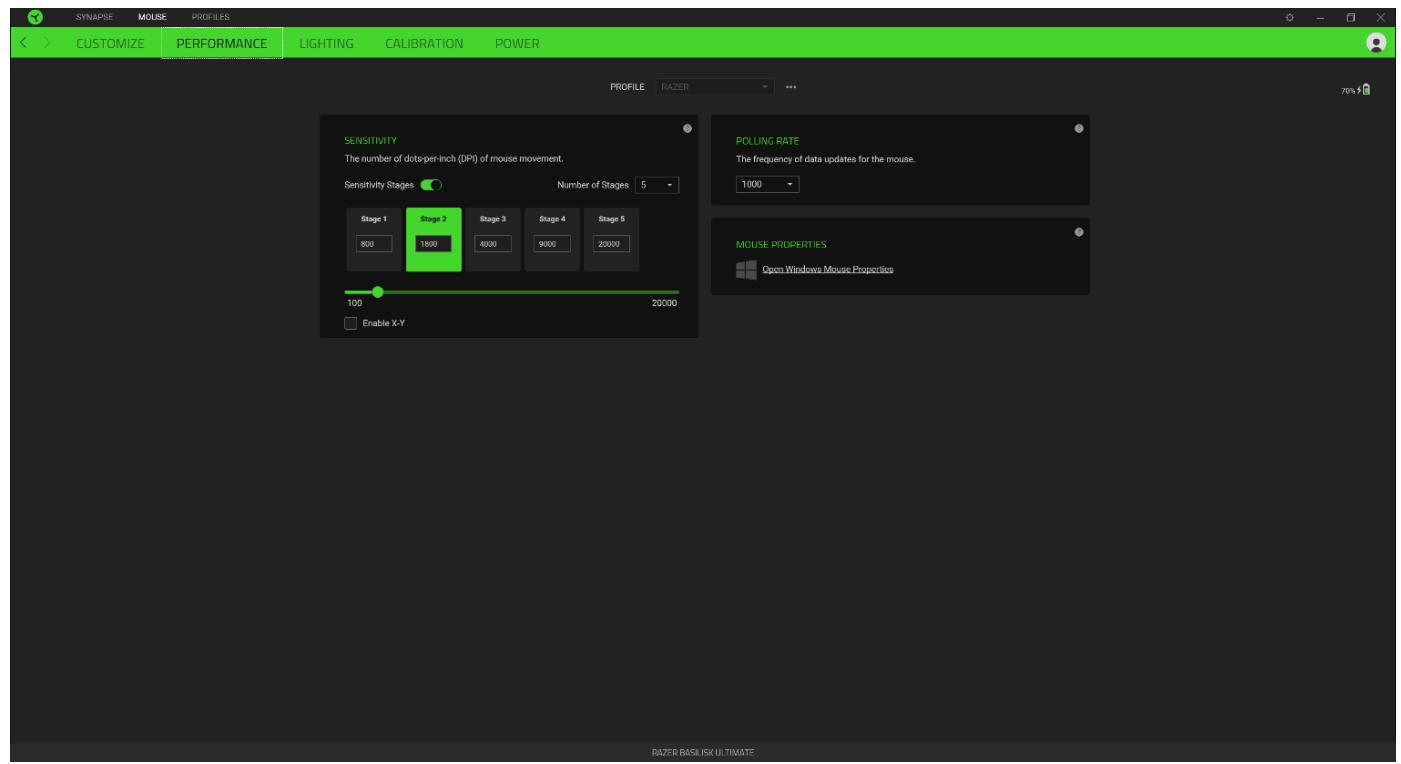This screenshot has height=764, width=1401.
Task: Click the user account avatar icon
Action: click(x=1375, y=43)
